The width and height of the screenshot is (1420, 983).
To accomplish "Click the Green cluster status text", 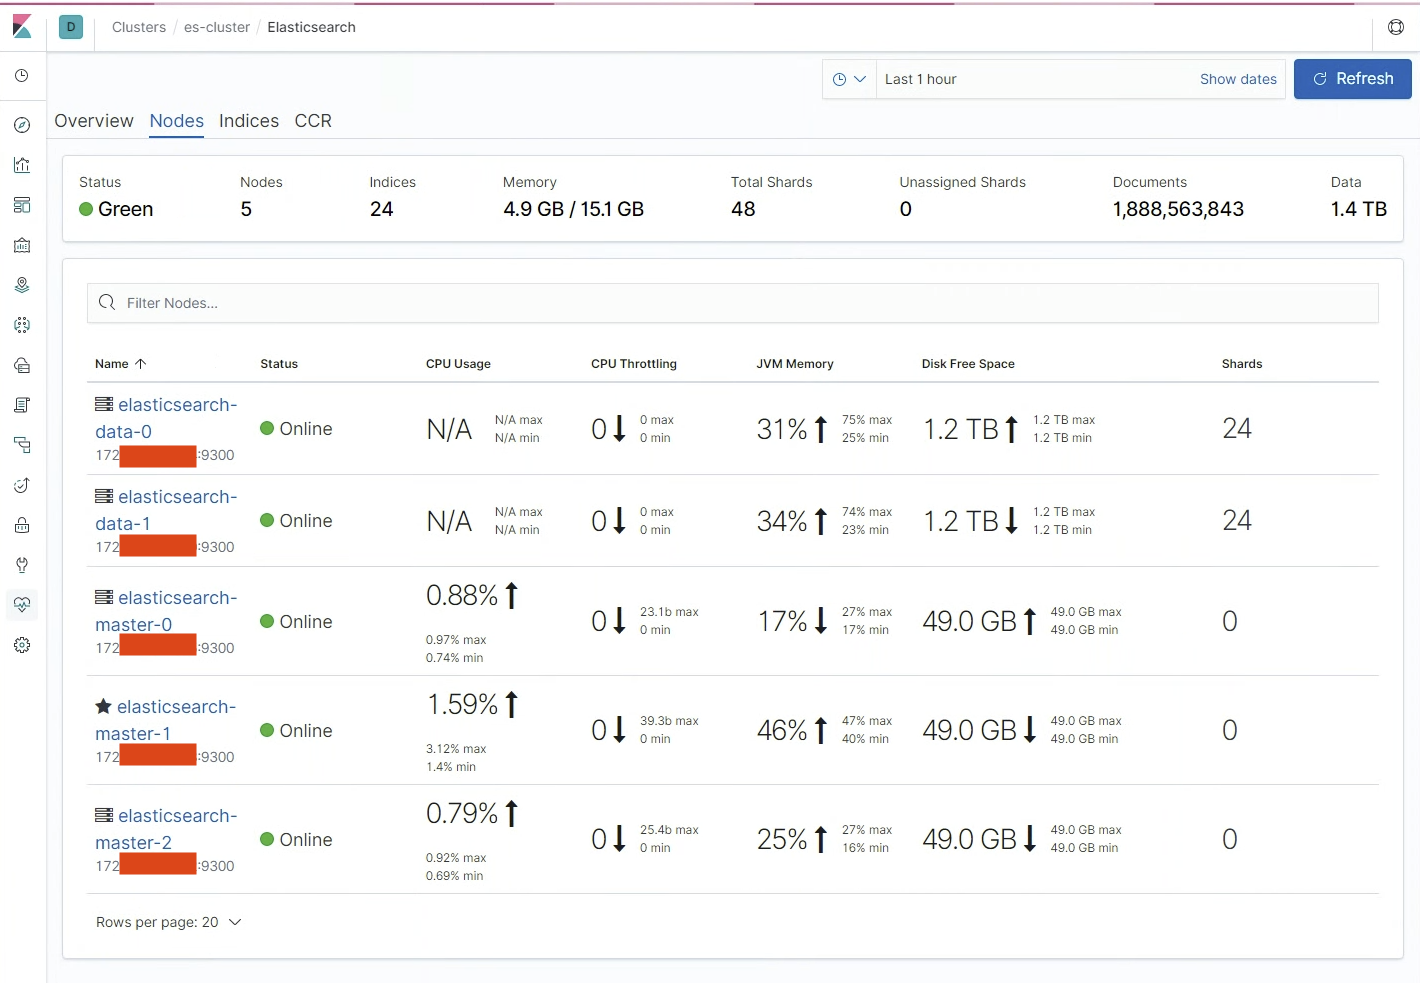I will pos(126,209).
